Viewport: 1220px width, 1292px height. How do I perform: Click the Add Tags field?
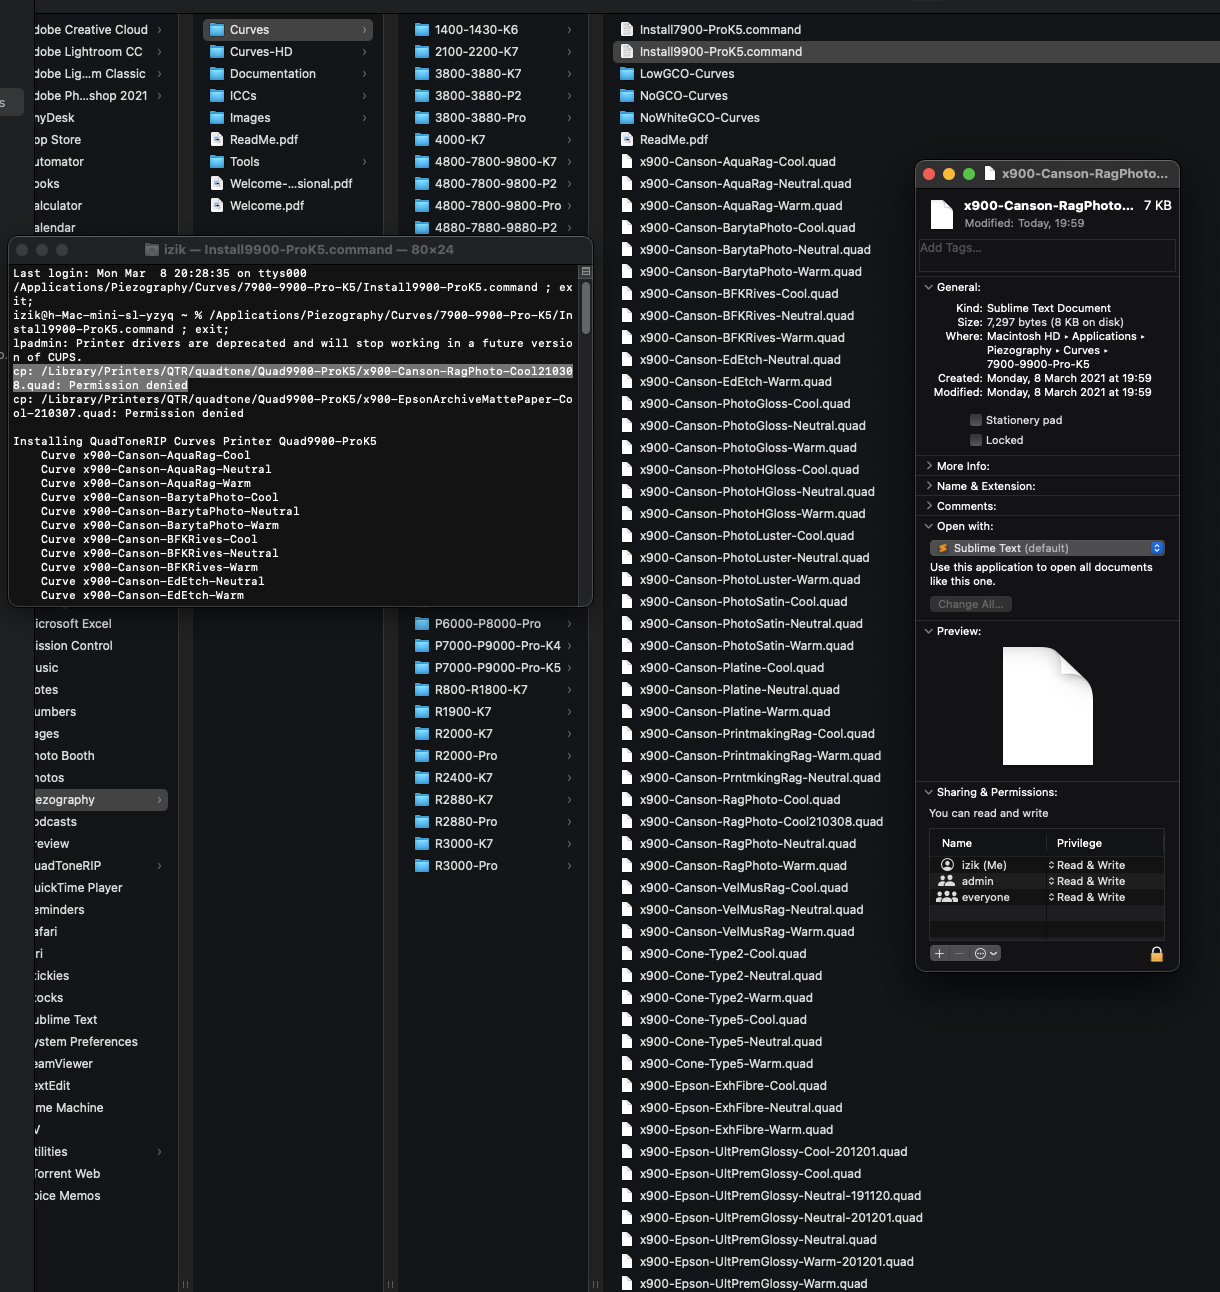(1047, 255)
